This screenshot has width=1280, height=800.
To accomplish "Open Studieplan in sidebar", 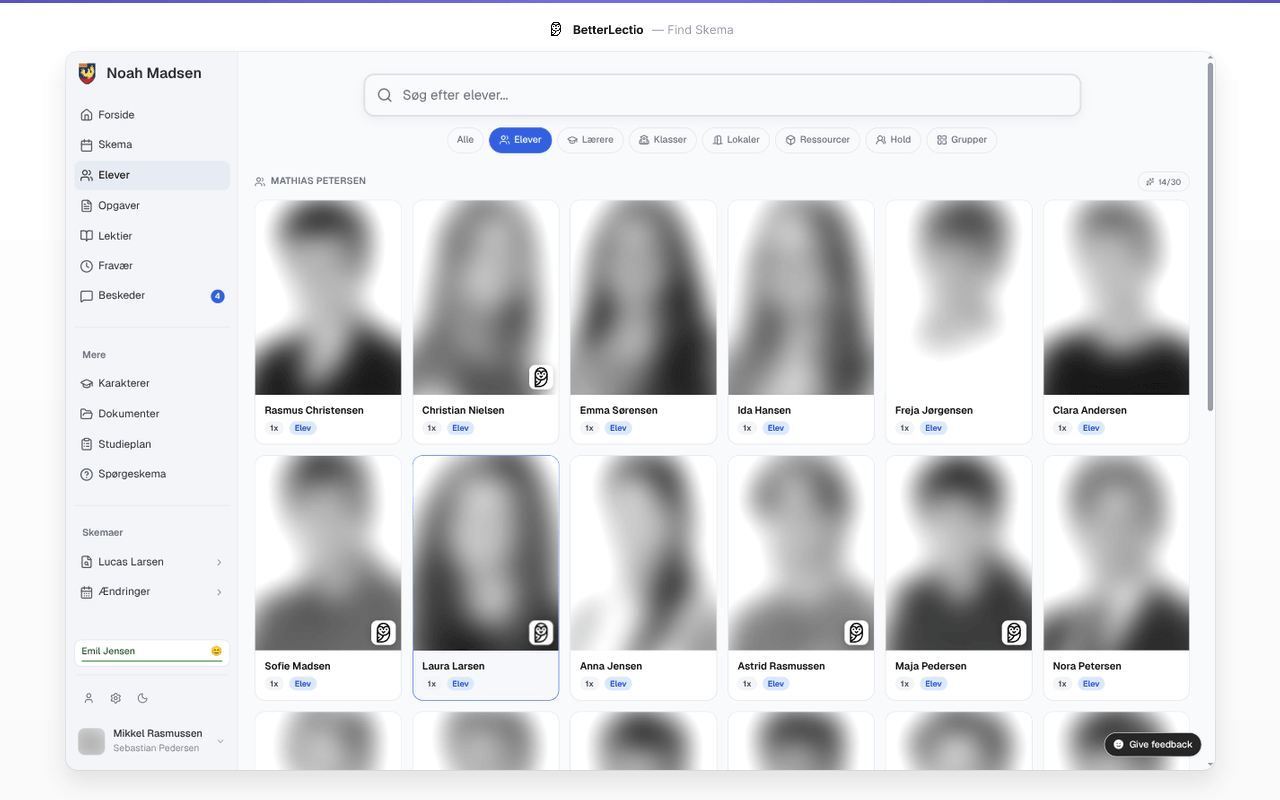I will coord(152,444).
